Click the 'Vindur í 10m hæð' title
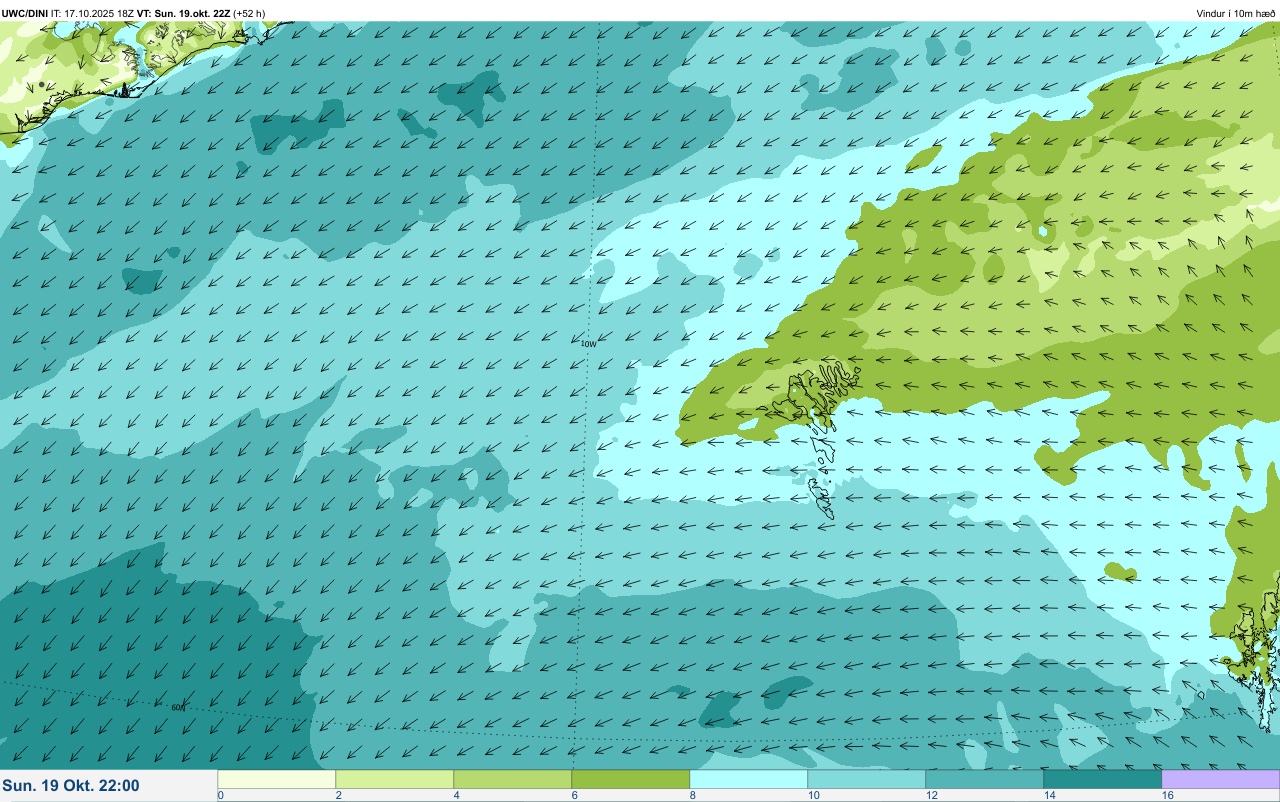This screenshot has width=1280, height=802. pos(1236,13)
